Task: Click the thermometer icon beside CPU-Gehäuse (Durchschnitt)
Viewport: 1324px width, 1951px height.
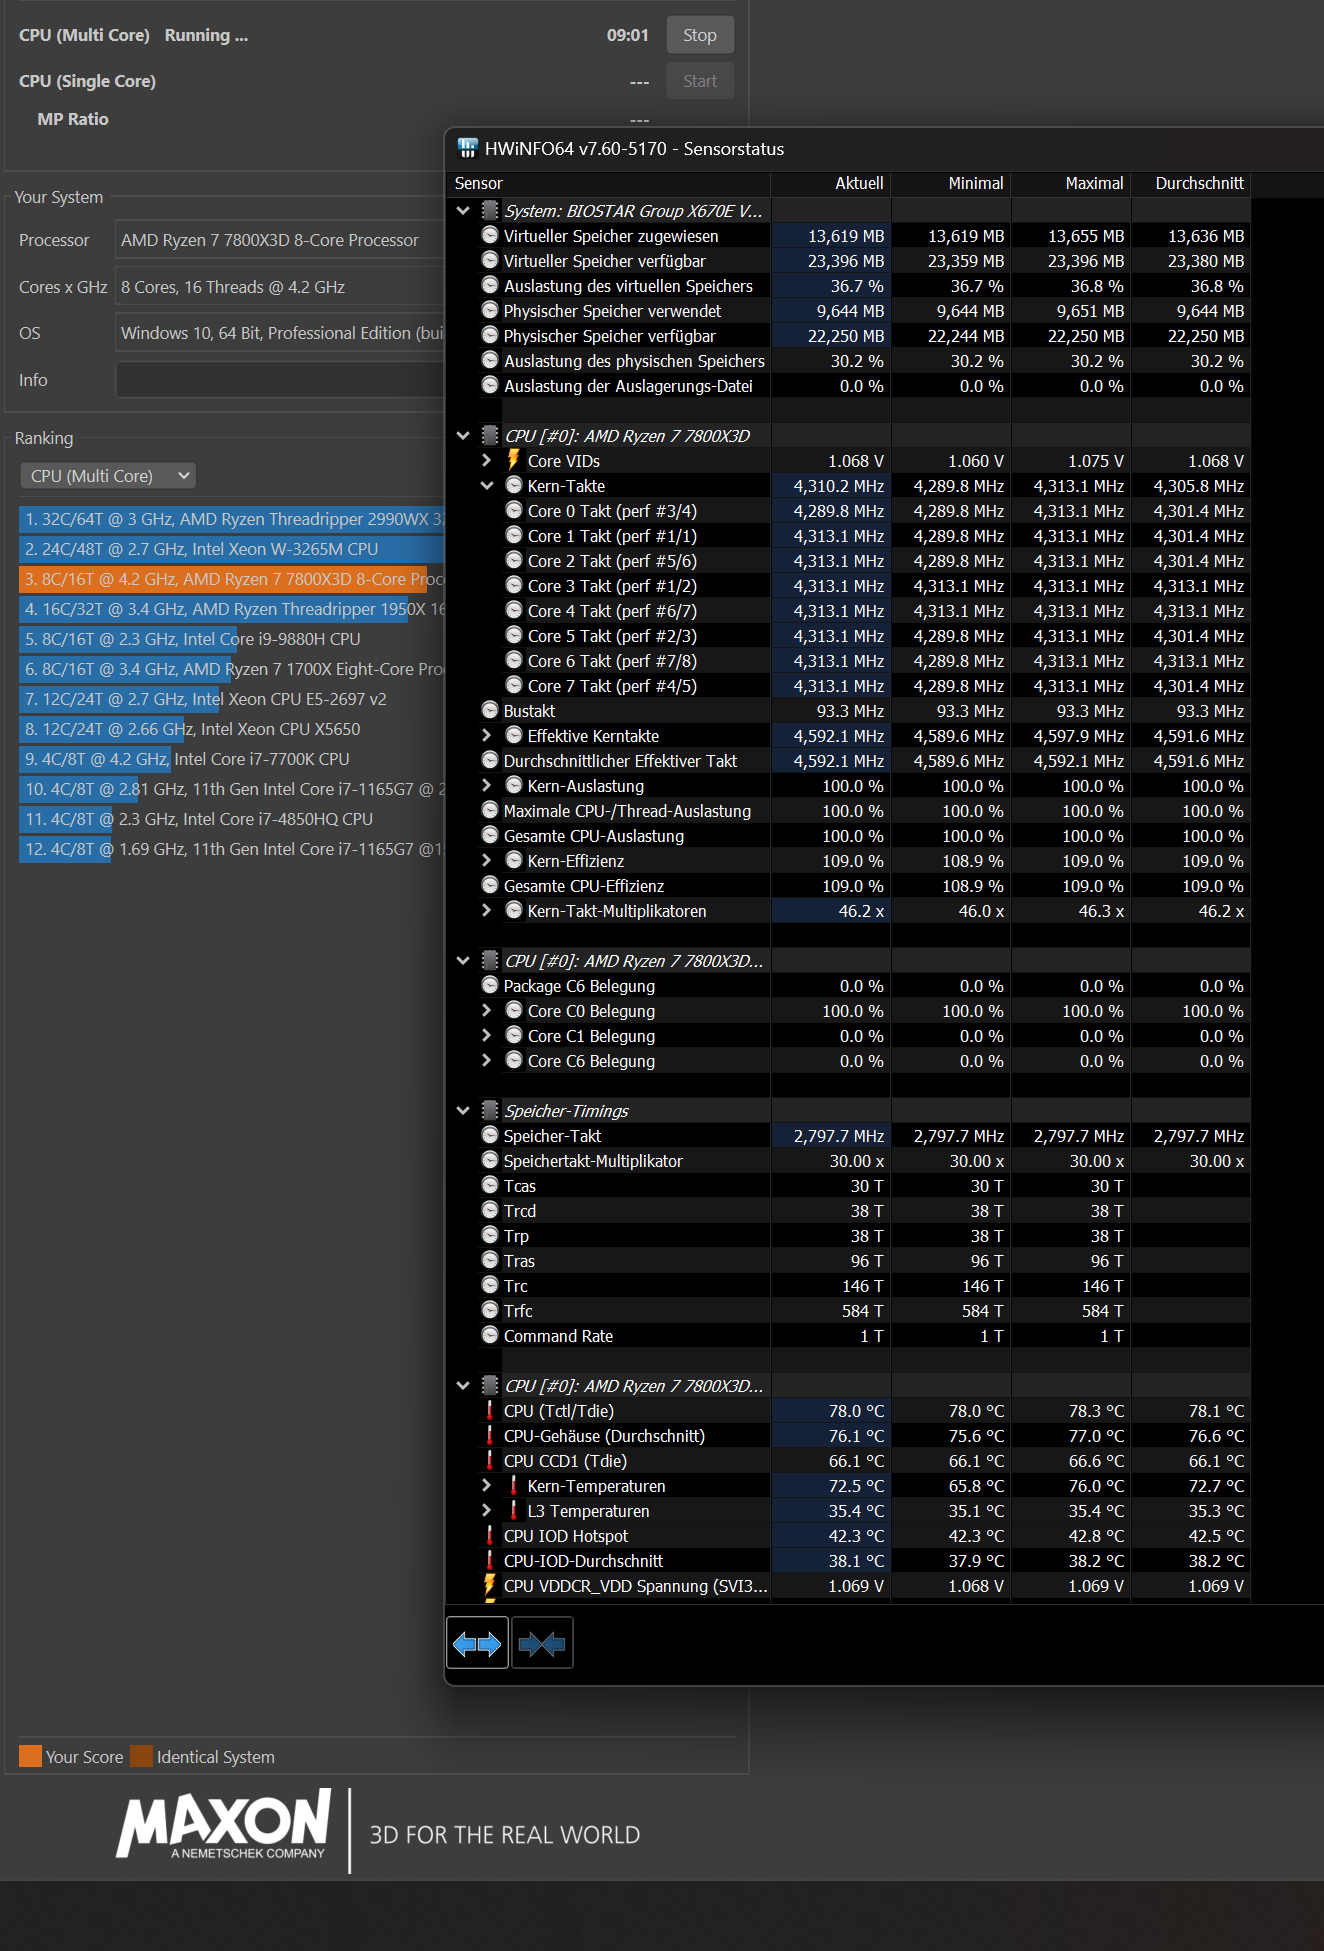Action: coord(490,1435)
